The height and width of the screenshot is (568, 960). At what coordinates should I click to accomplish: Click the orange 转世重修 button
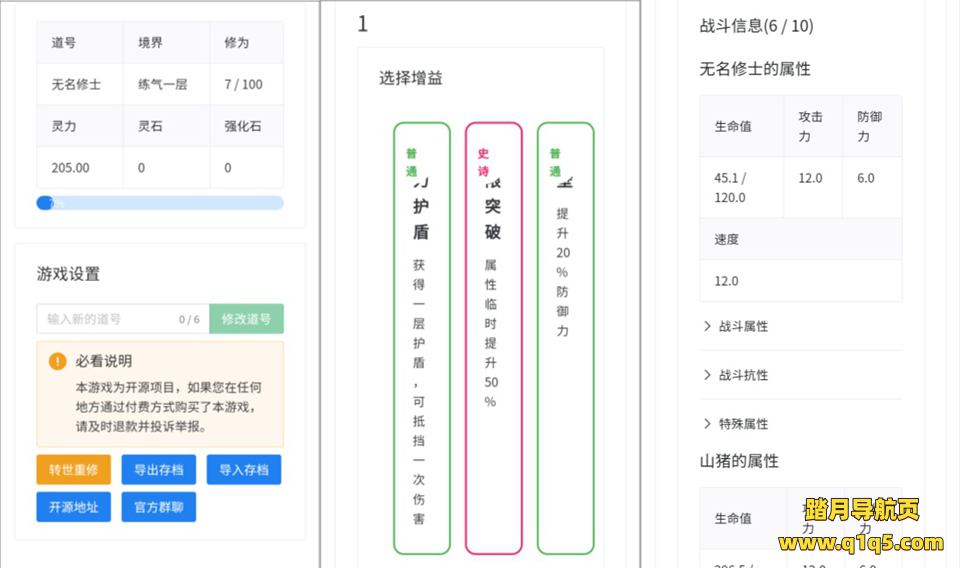pos(73,470)
